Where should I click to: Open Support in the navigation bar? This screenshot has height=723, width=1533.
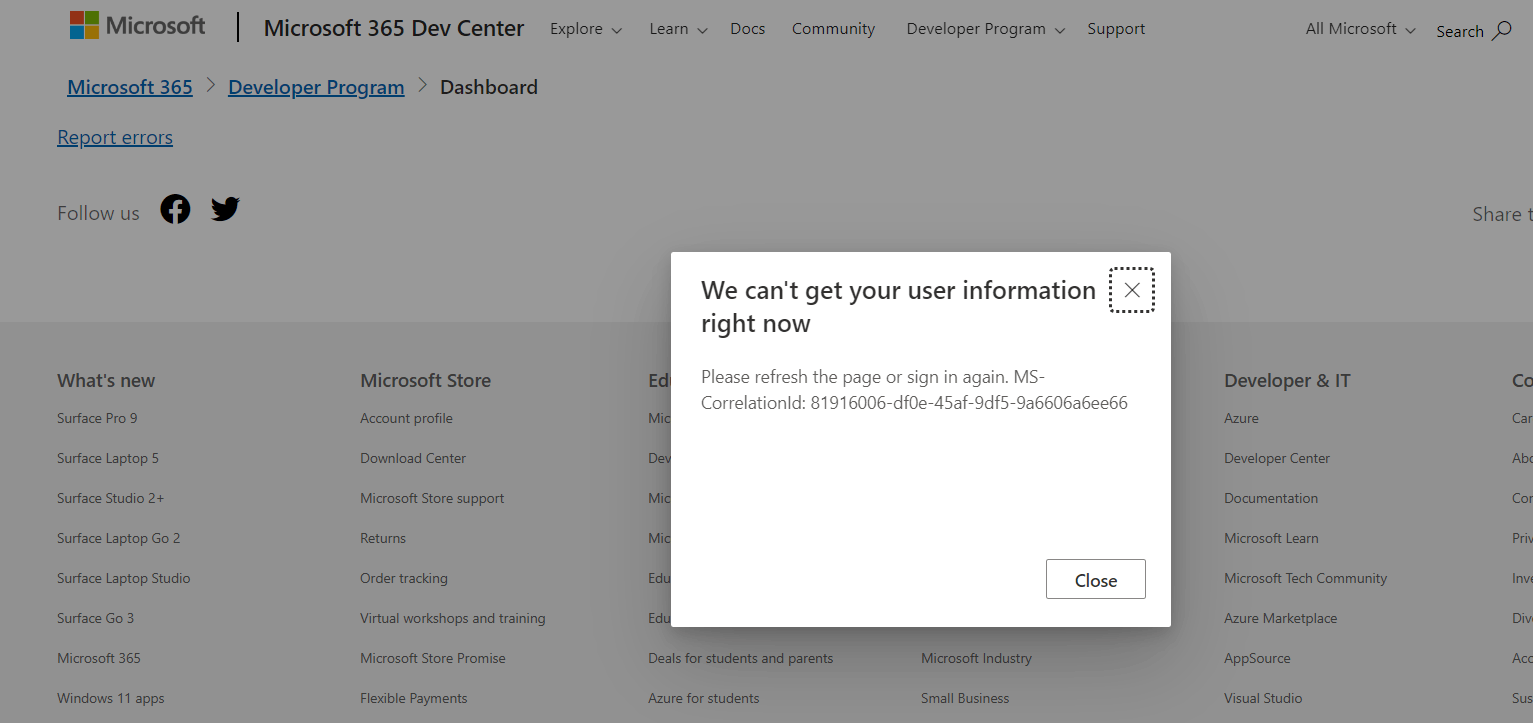(x=1116, y=29)
